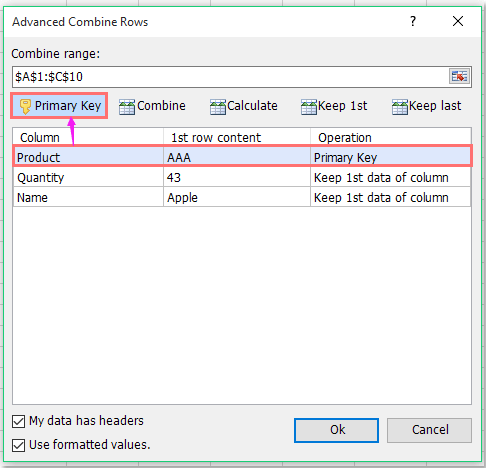Image resolution: width=486 pixels, height=468 pixels.
Task: Close the Advanced Combine Rows dialog
Action: [x=458, y=21]
